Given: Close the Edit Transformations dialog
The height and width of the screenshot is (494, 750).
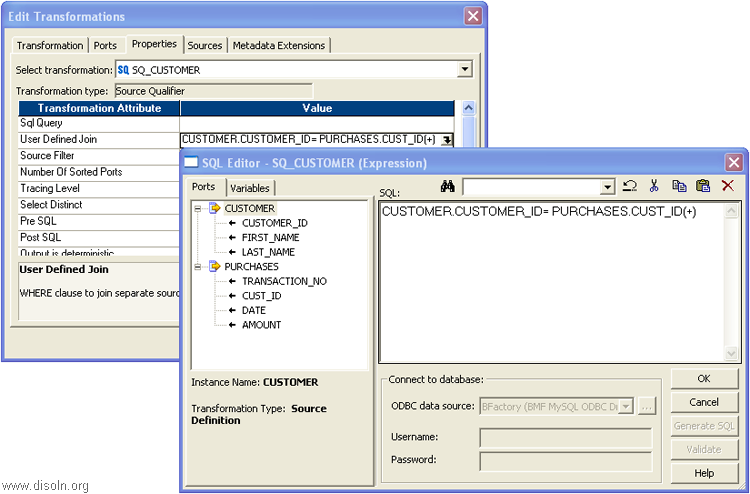Looking at the screenshot, I should coord(473,16).
